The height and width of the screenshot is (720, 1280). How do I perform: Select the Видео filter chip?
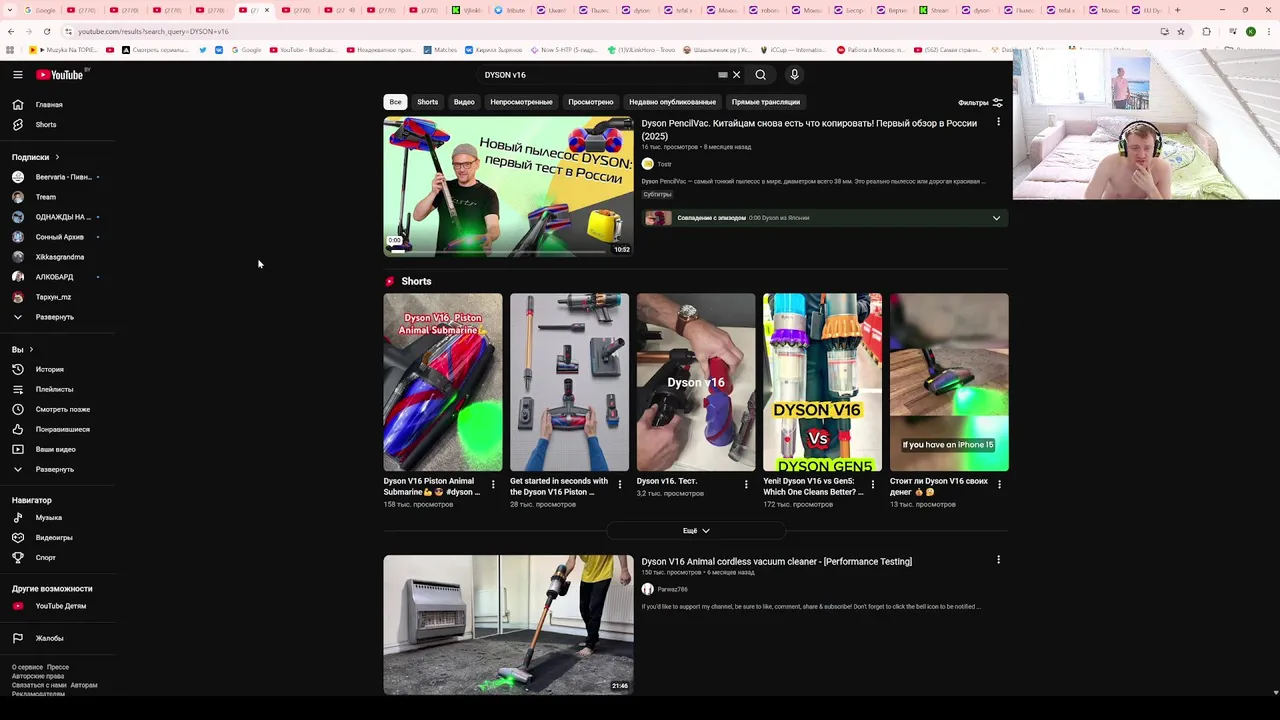pyautogui.click(x=464, y=102)
